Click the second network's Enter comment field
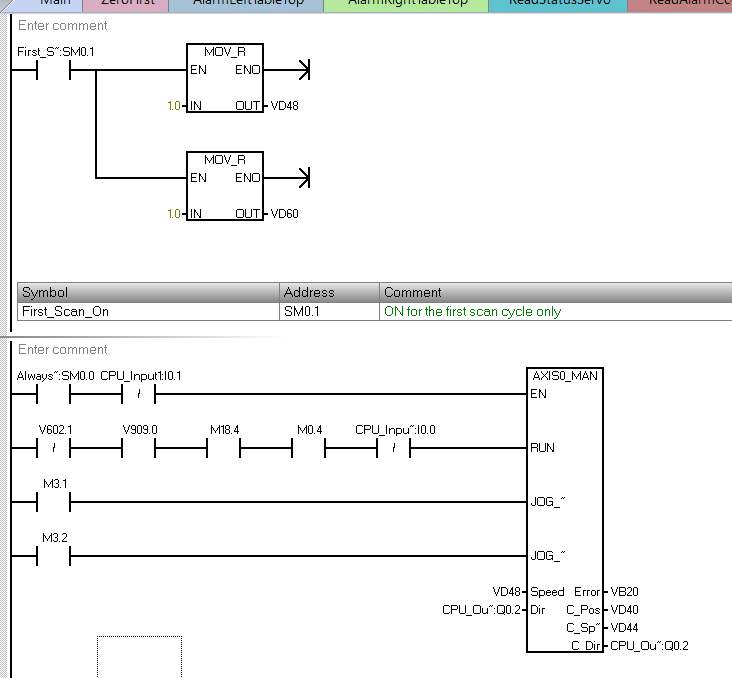The image size is (732, 678). tap(63, 350)
